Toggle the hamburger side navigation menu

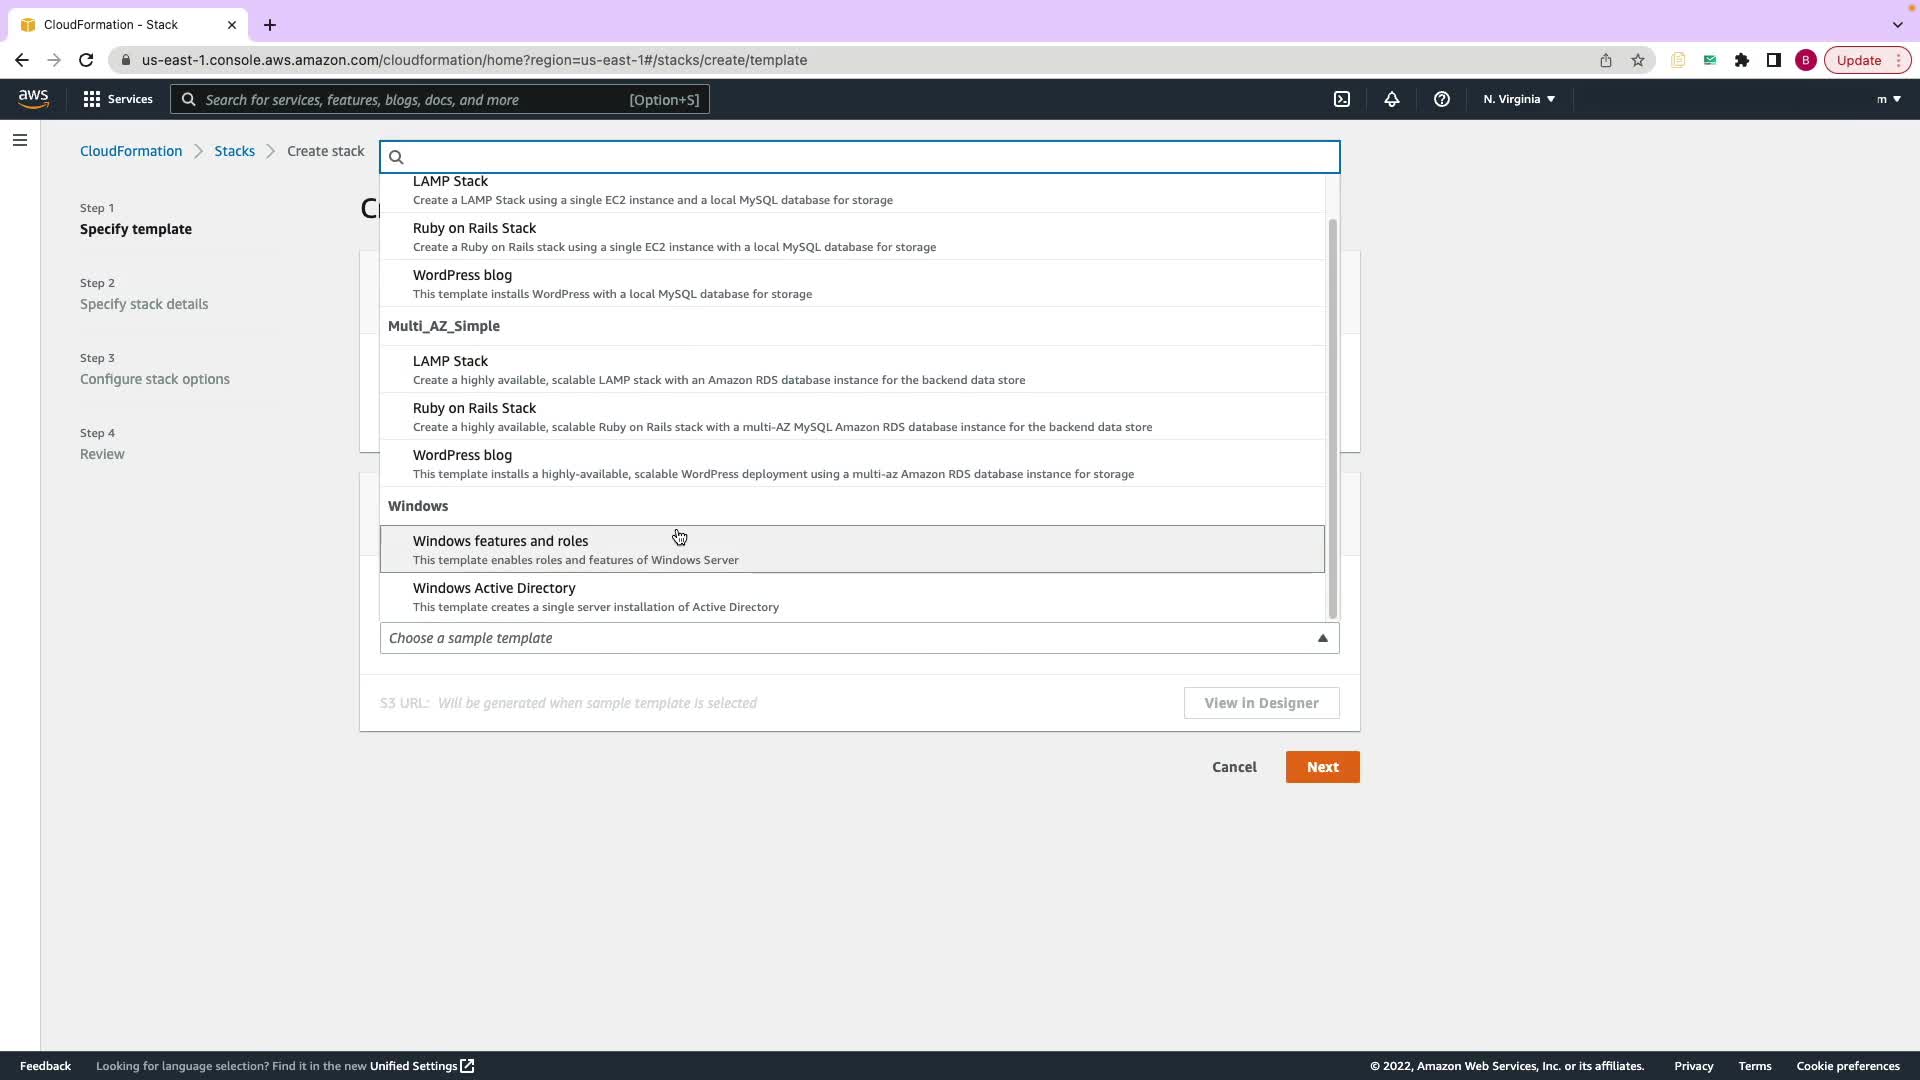(x=20, y=140)
